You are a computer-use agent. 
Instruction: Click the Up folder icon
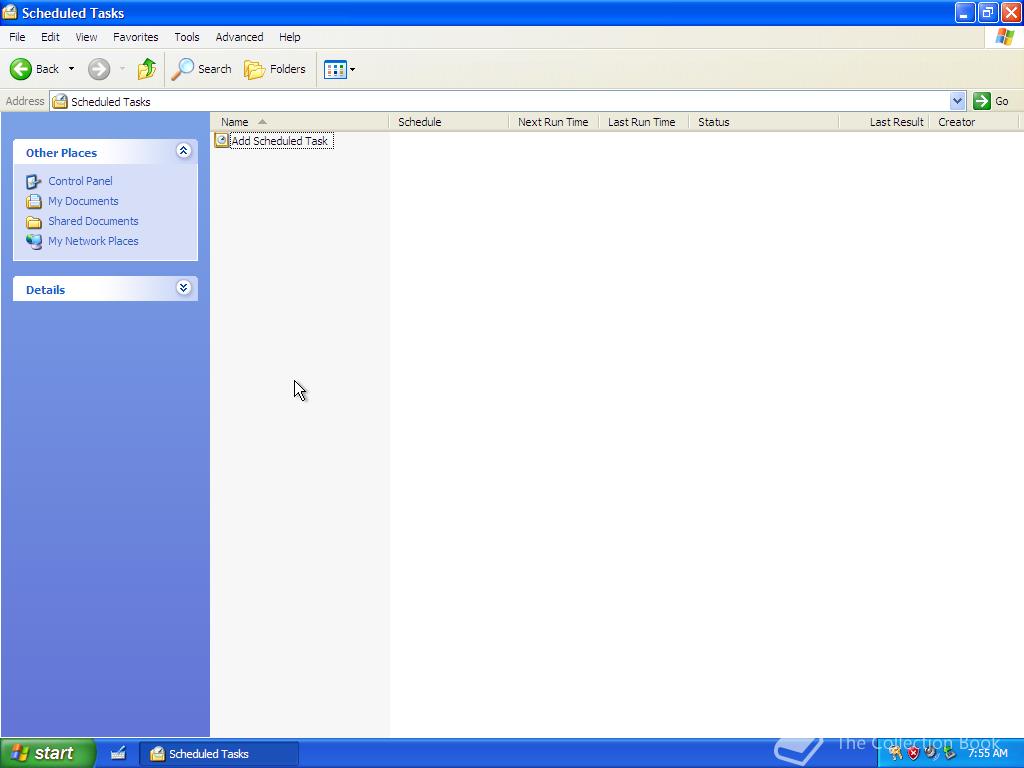click(x=146, y=69)
